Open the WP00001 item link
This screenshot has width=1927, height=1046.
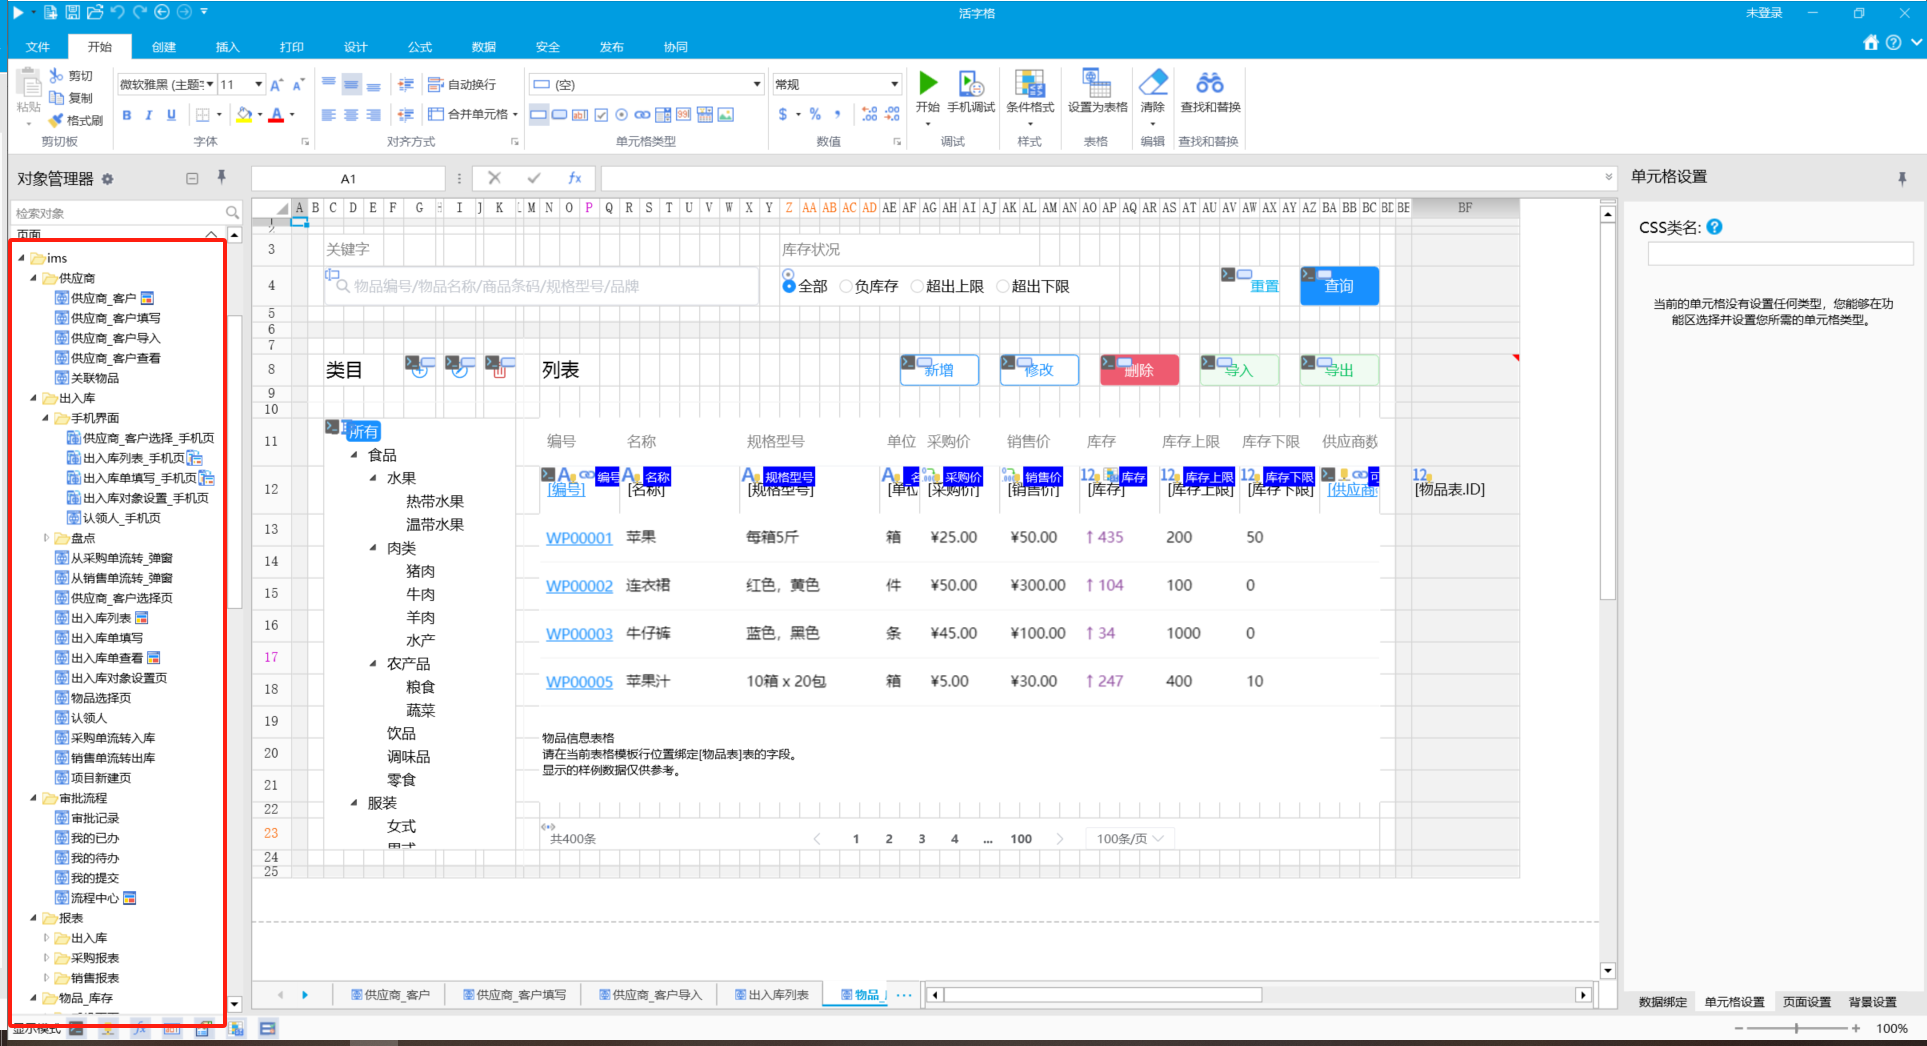579,538
